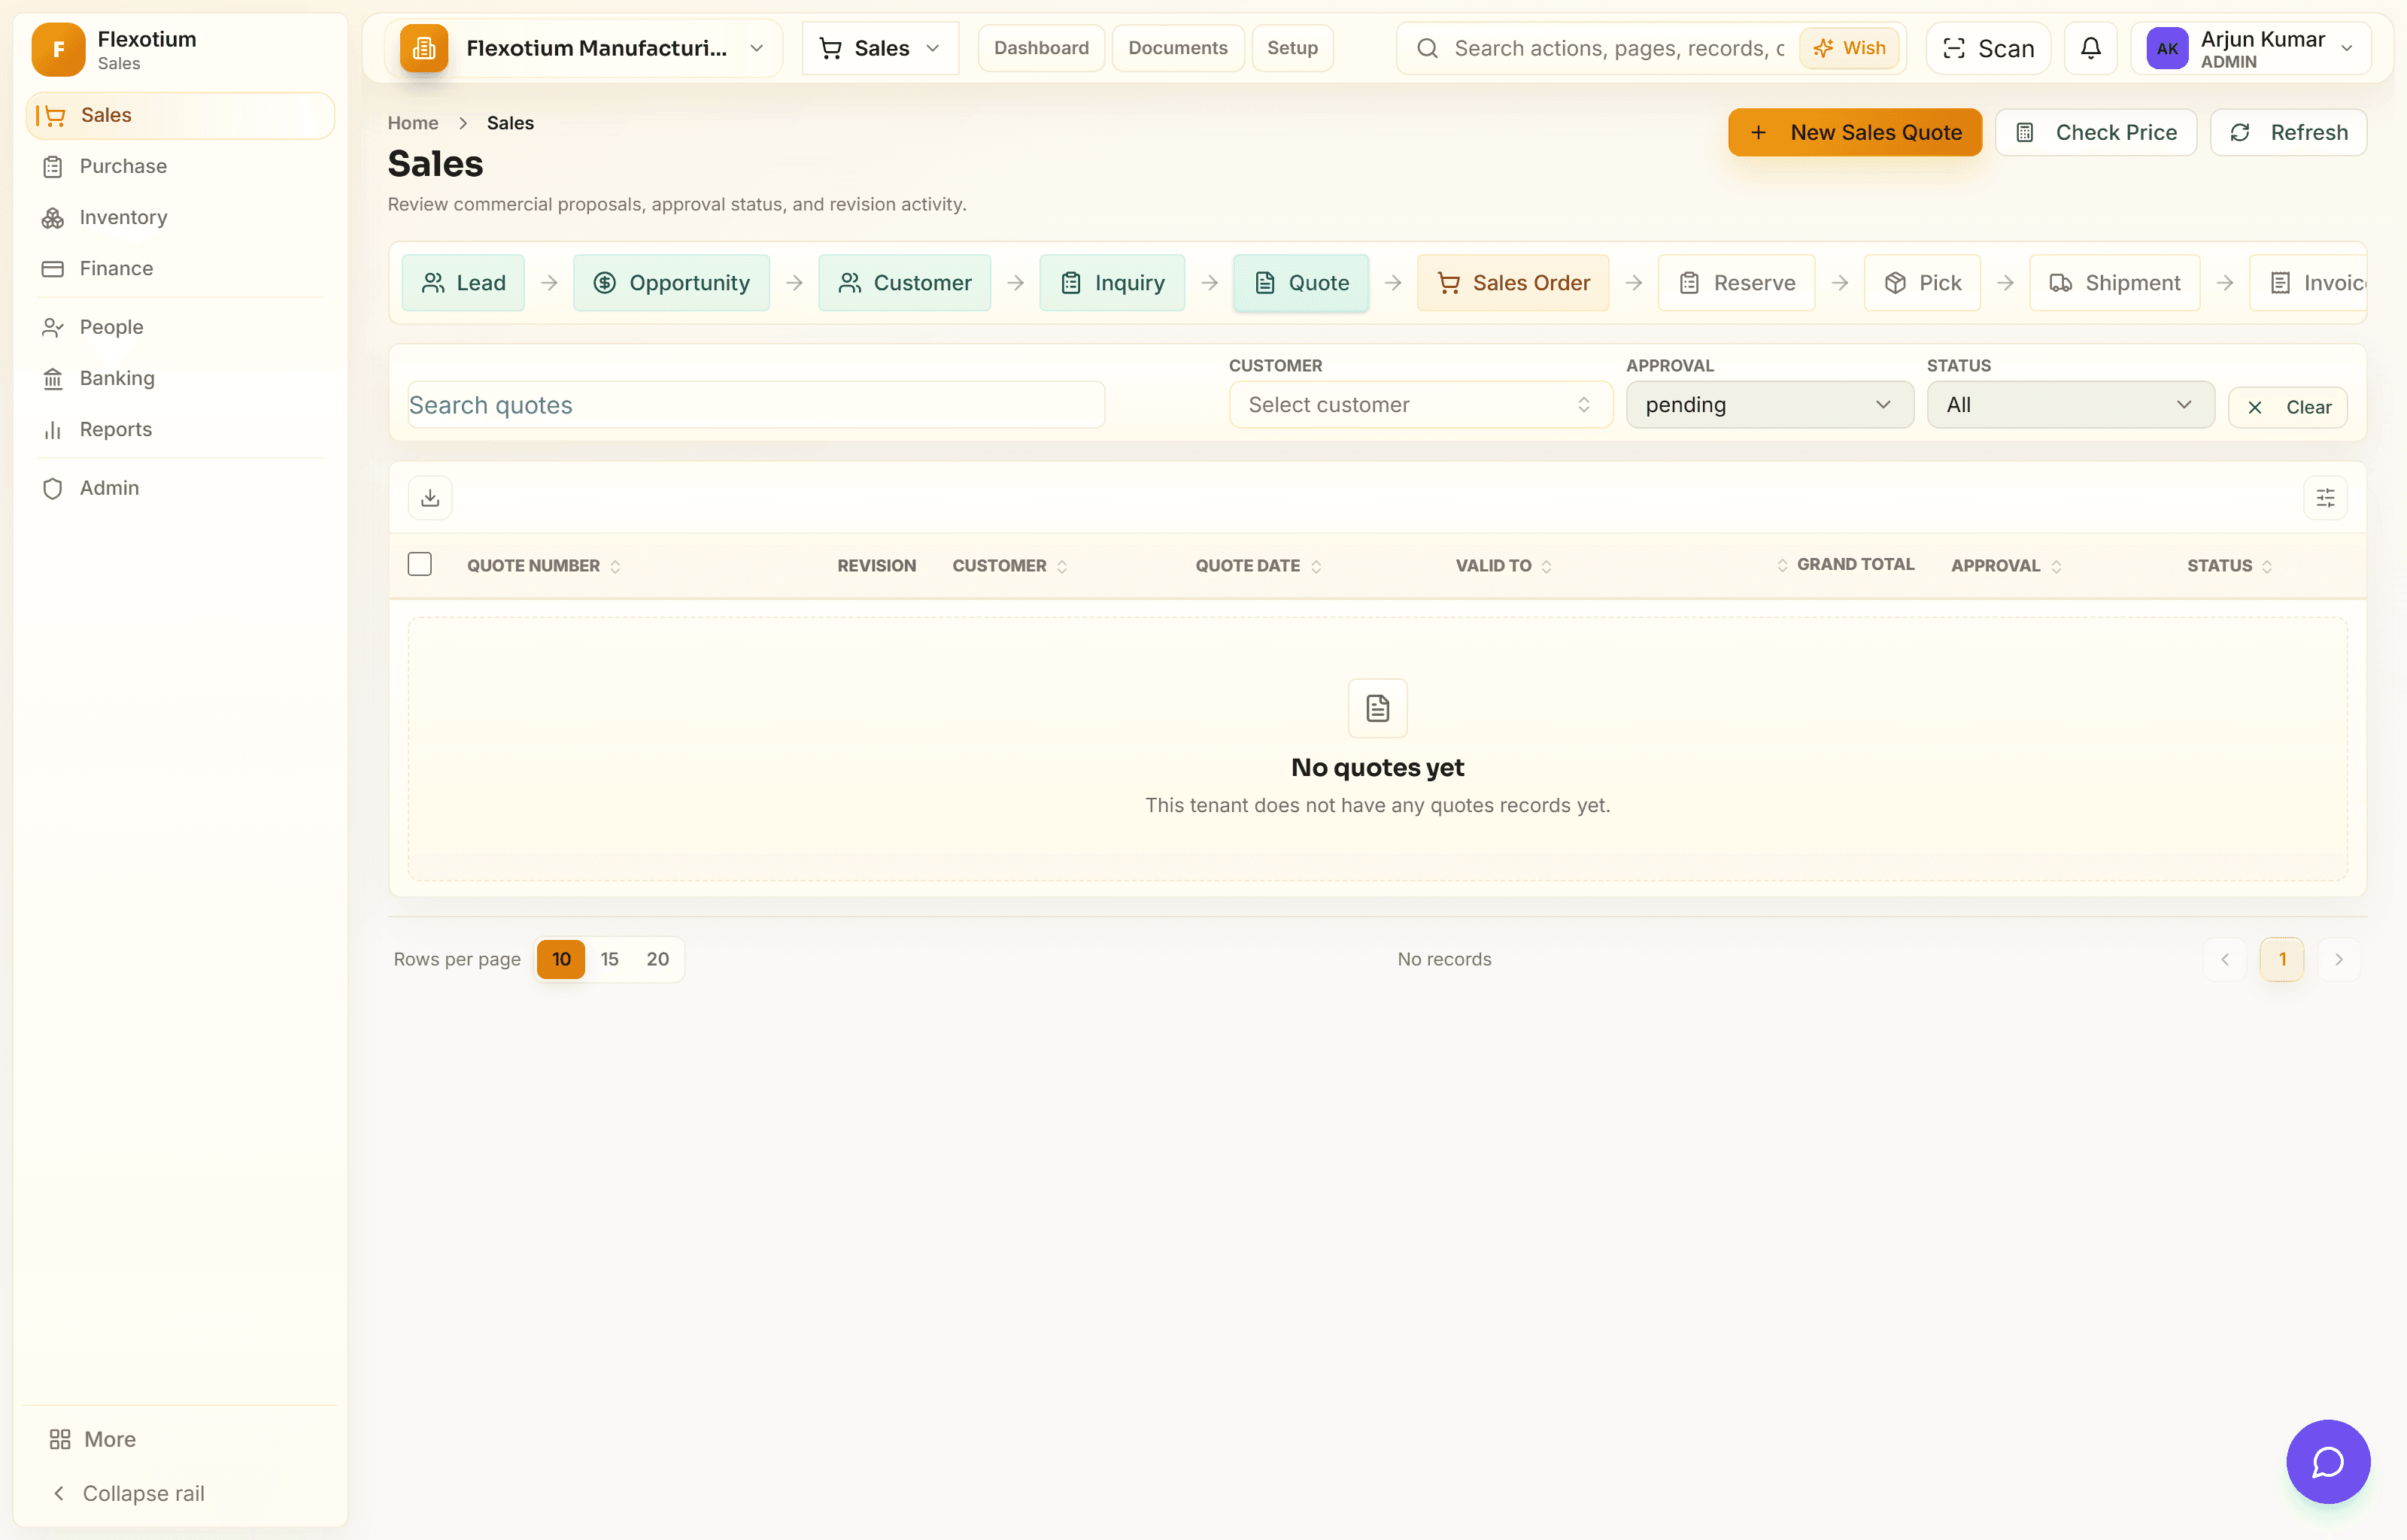Viewport: 2407px width, 1540px height.
Task: Open Banking section in sidebar
Action: [180, 378]
